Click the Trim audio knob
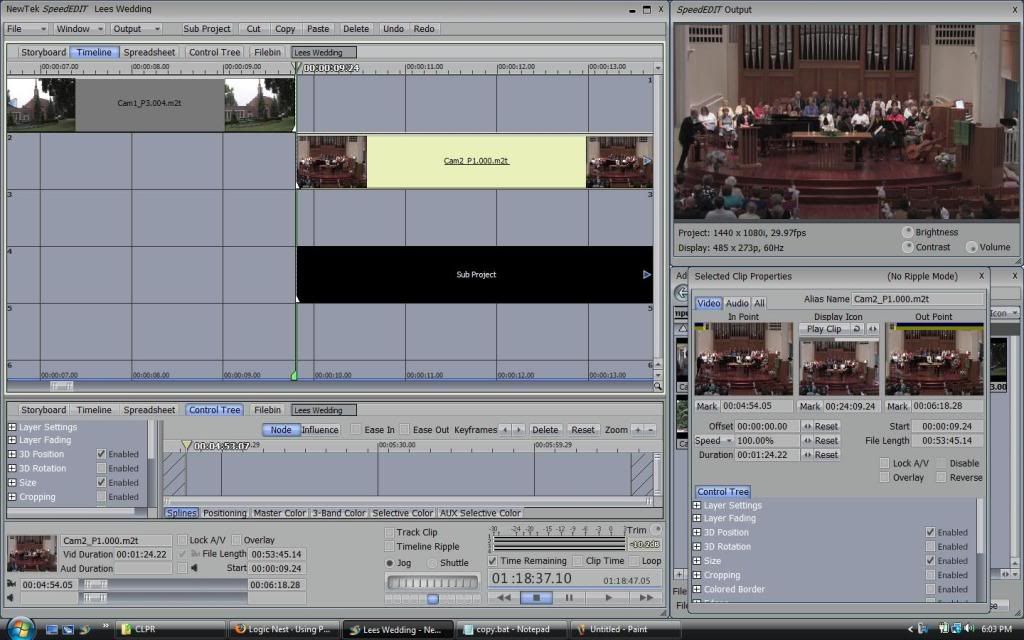Screen dimensions: 1024x640 coord(657,530)
